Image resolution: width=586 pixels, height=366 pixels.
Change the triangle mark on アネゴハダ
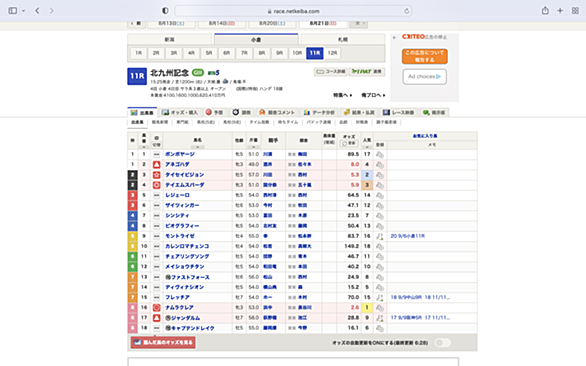click(157, 164)
